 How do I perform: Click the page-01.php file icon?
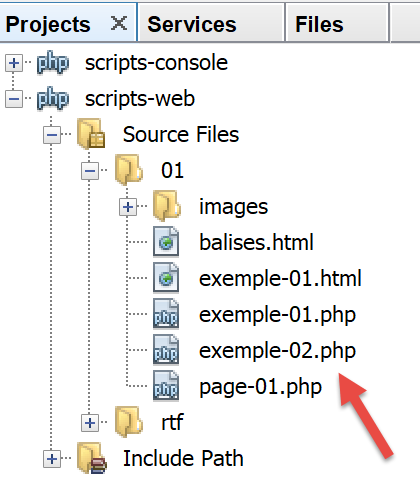pos(166,386)
